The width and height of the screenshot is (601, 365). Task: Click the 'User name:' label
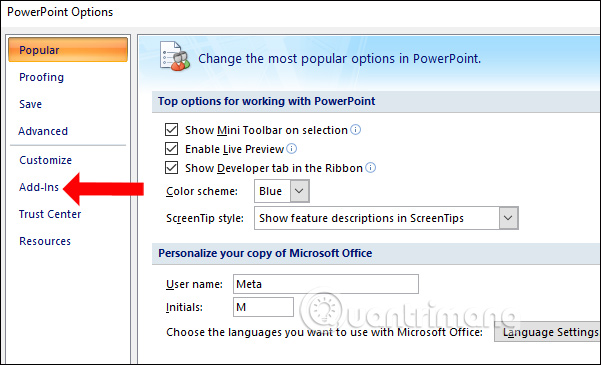pos(194,284)
